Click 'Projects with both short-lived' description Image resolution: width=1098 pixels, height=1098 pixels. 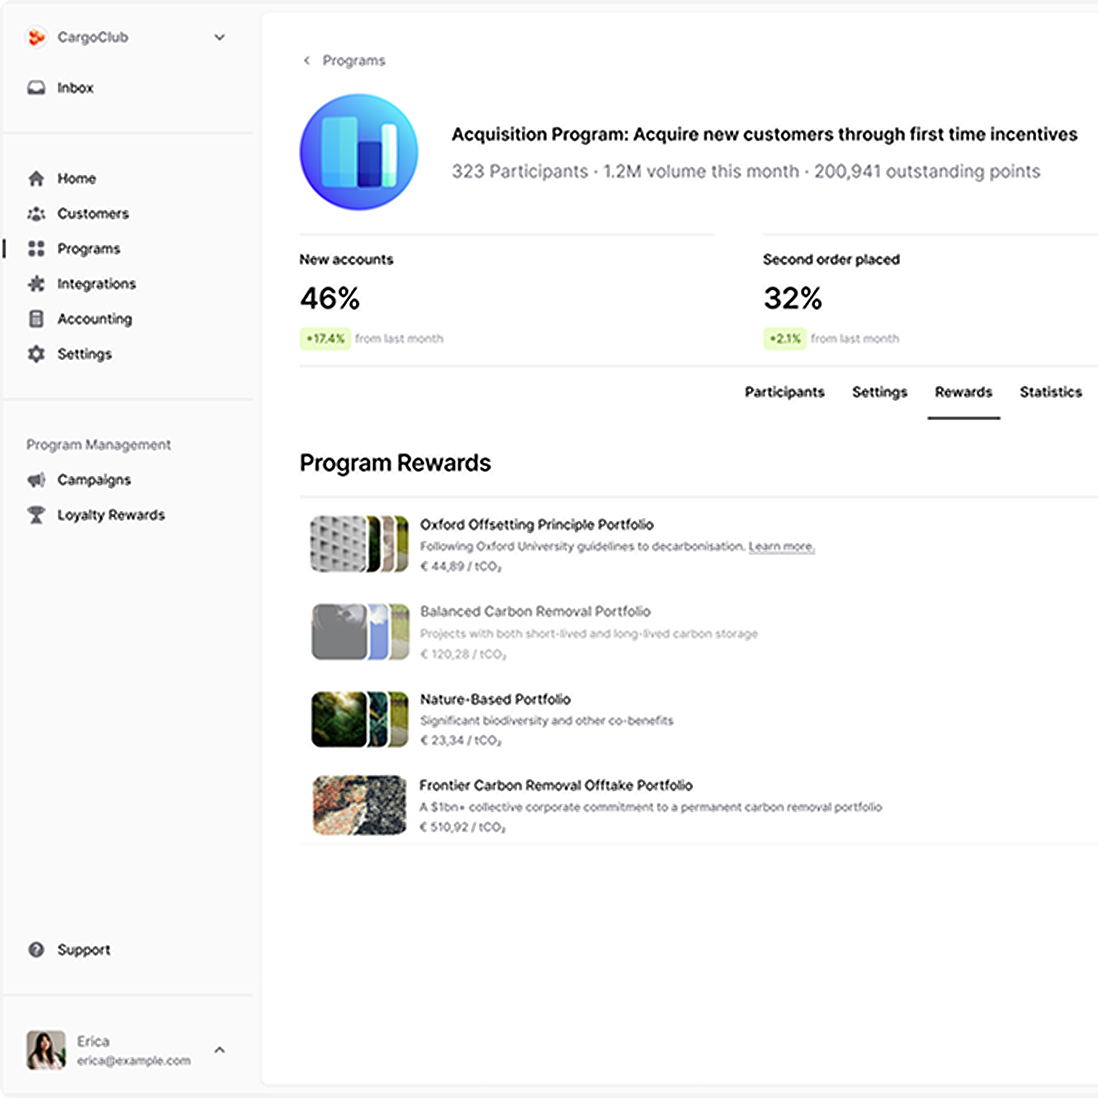[589, 634]
